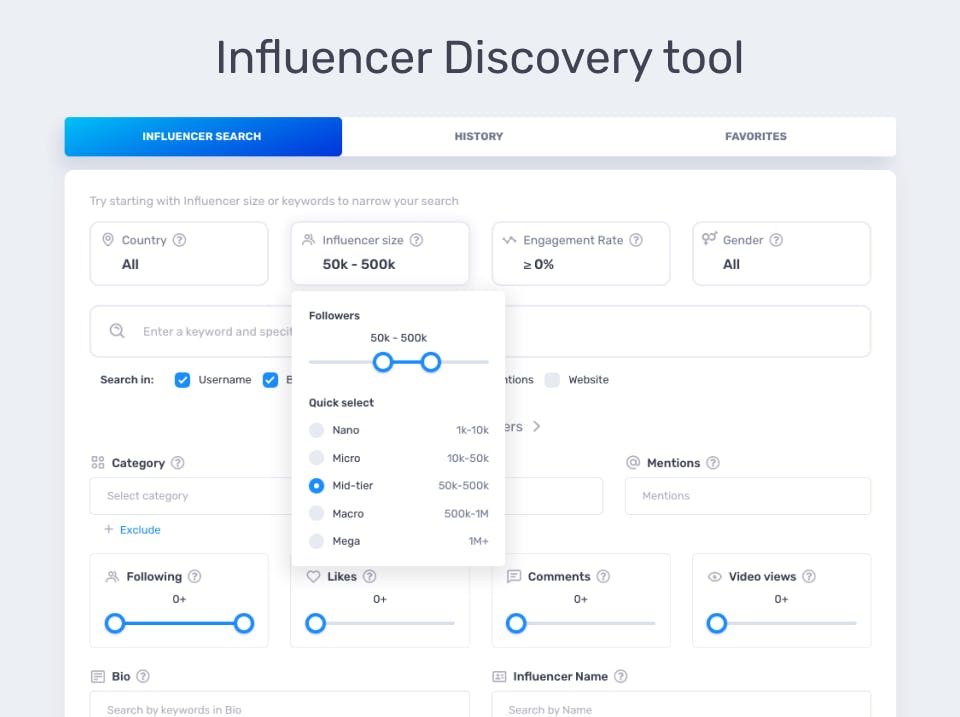Open the Category help question mark
The height and width of the screenshot is (717, 960).
point(178,463)
